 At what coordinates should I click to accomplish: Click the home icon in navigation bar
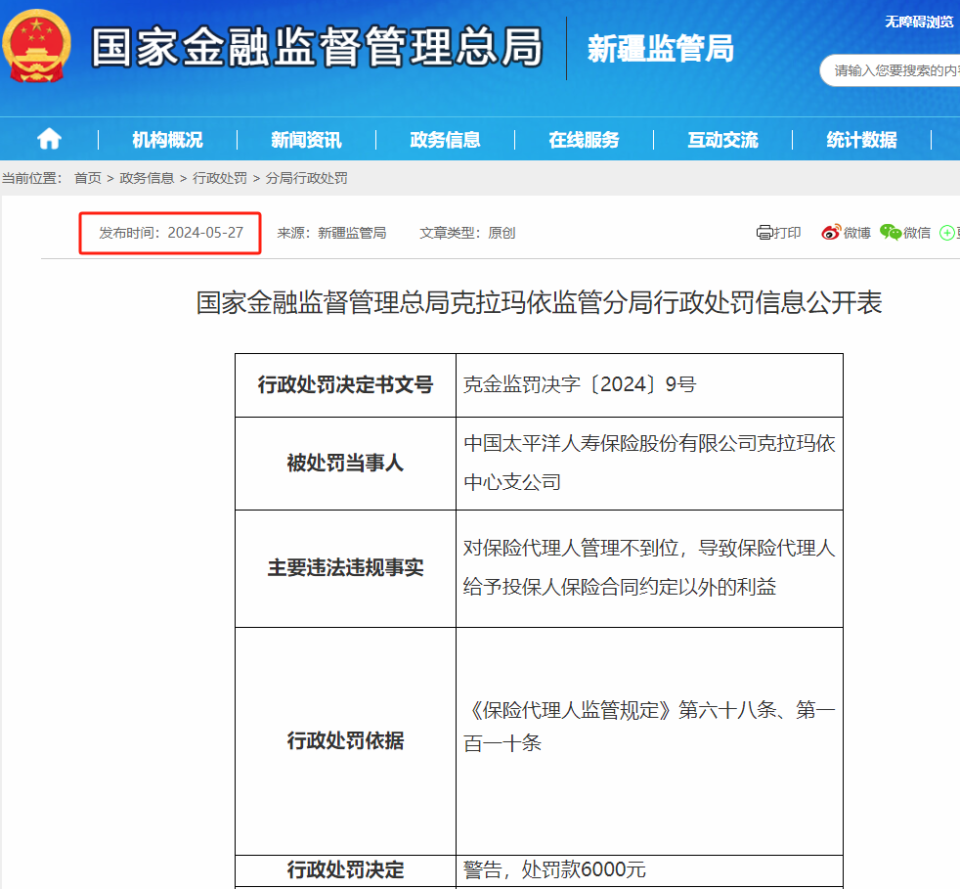click(49, 139)
